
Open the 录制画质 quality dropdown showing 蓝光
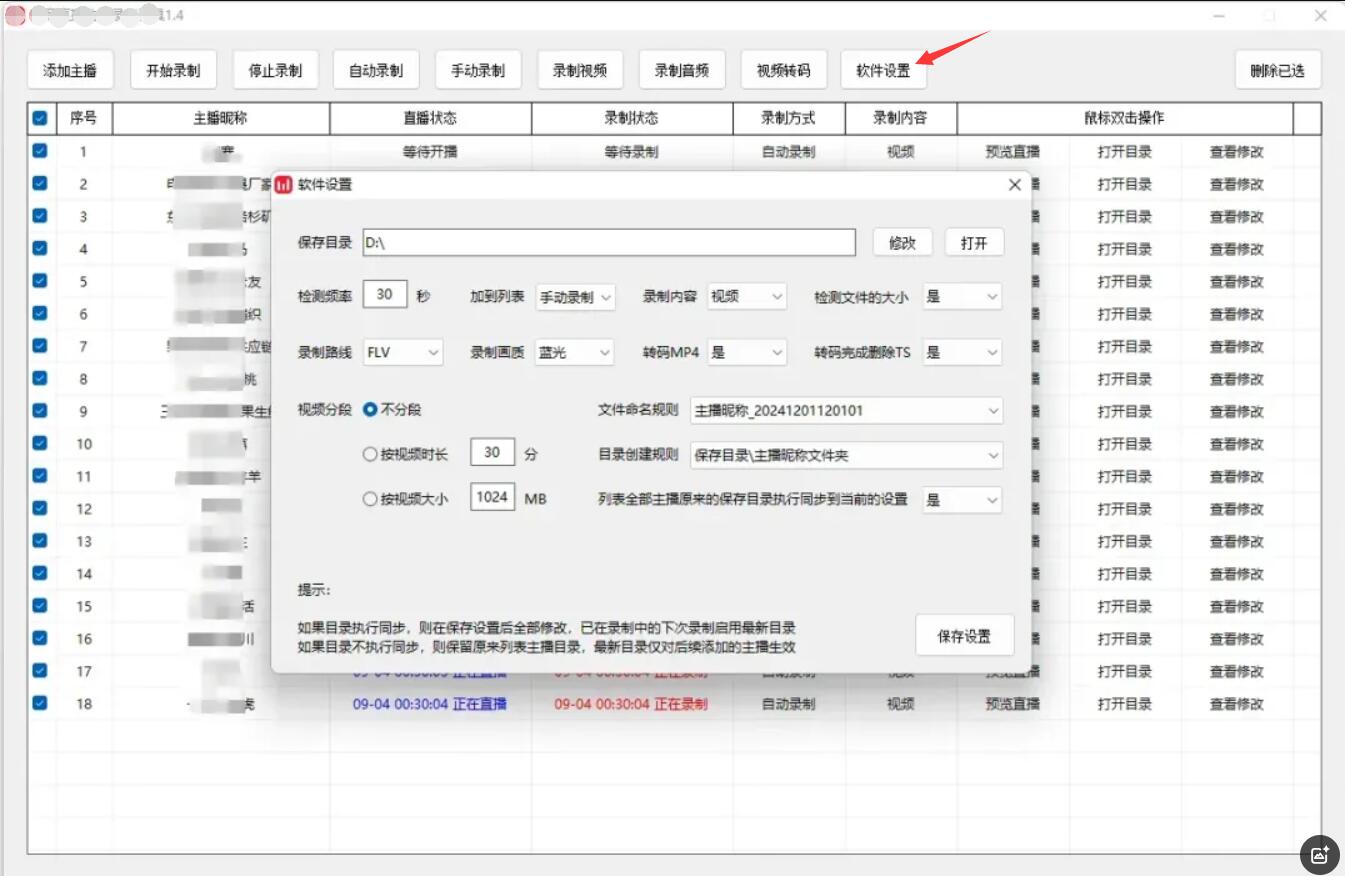pos(574,352)
